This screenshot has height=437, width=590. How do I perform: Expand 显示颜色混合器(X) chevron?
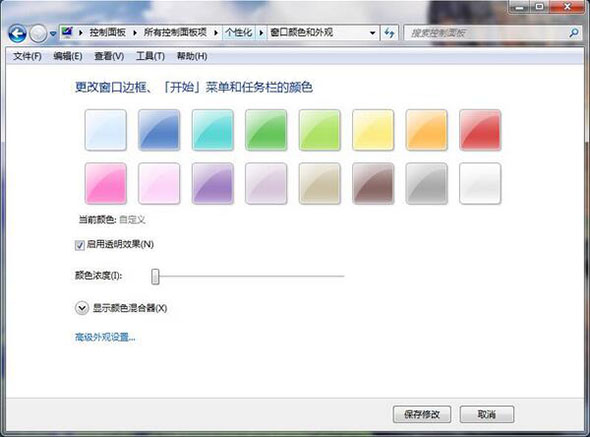tap(82, 308)
